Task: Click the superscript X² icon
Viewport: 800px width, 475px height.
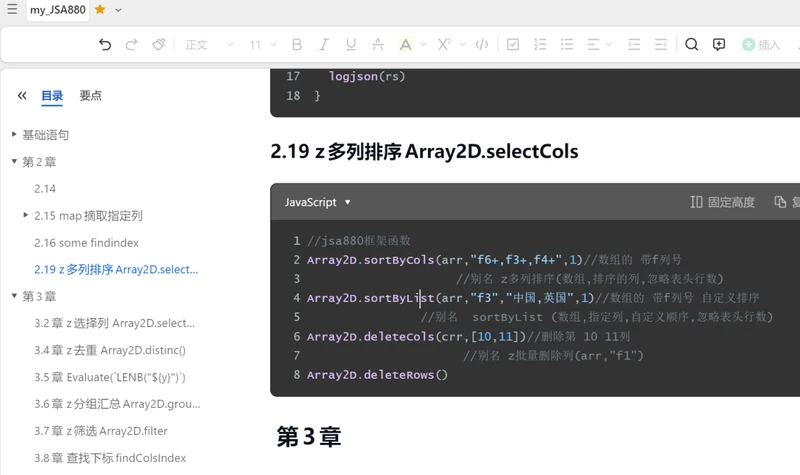Action: 444,45
